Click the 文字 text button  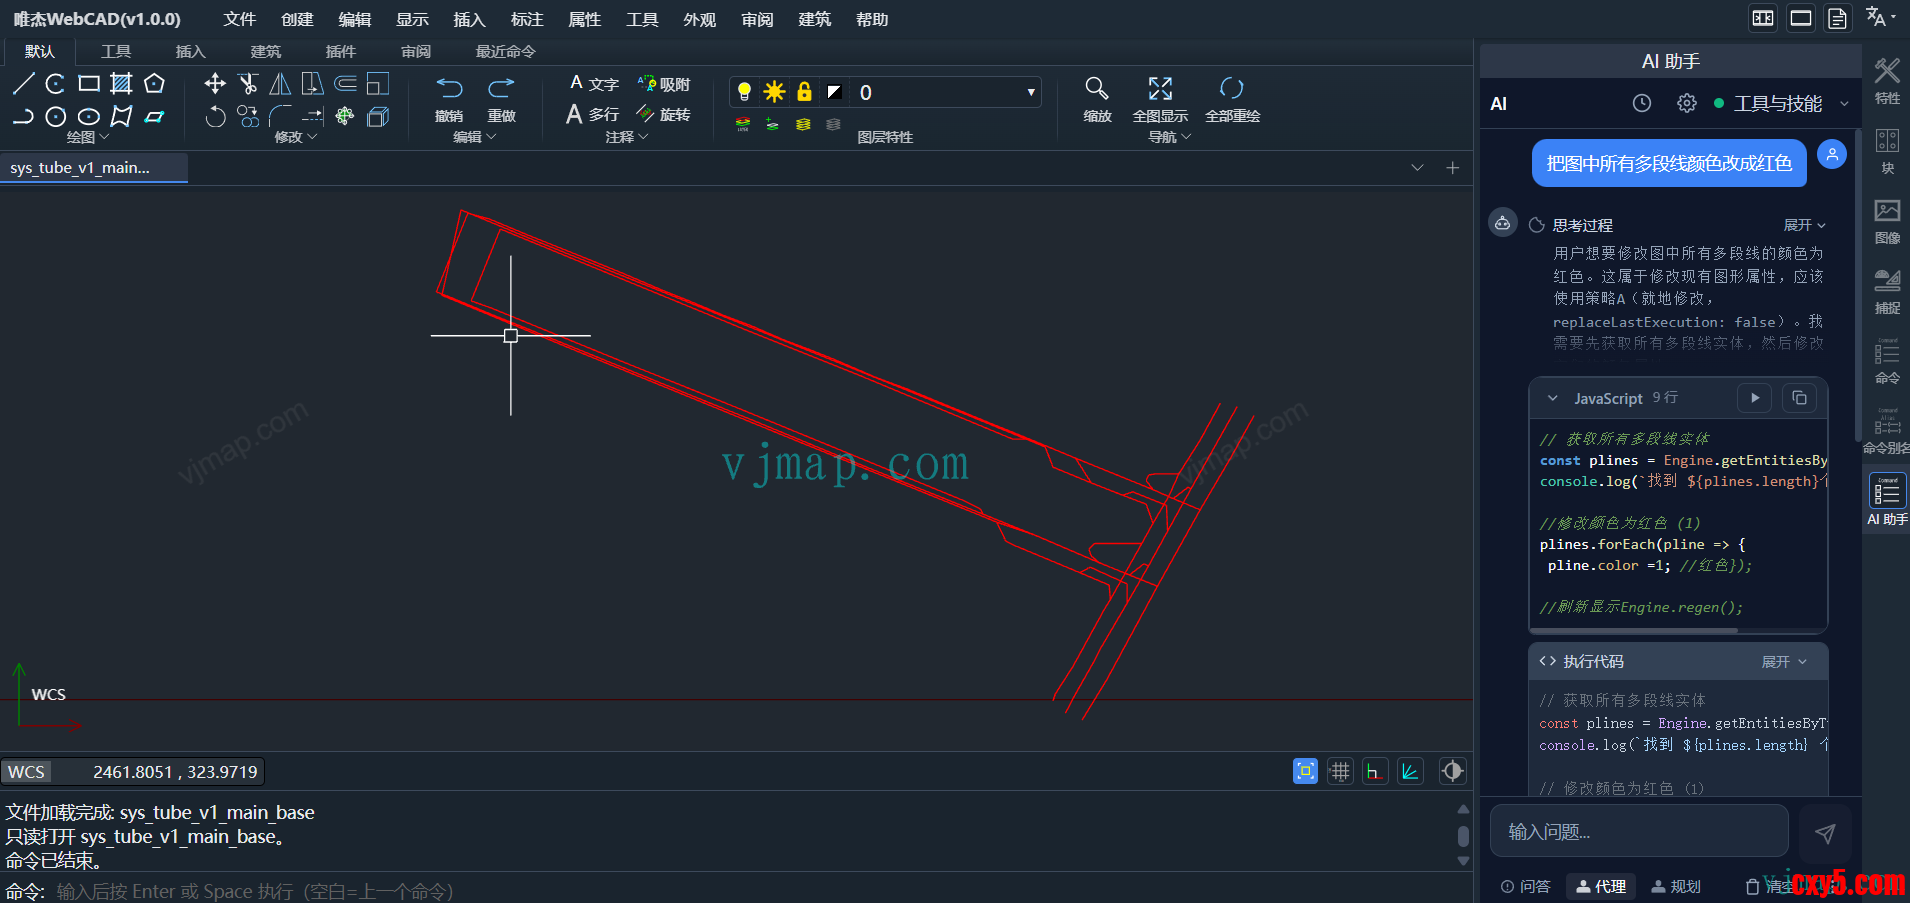click(594, 84)
